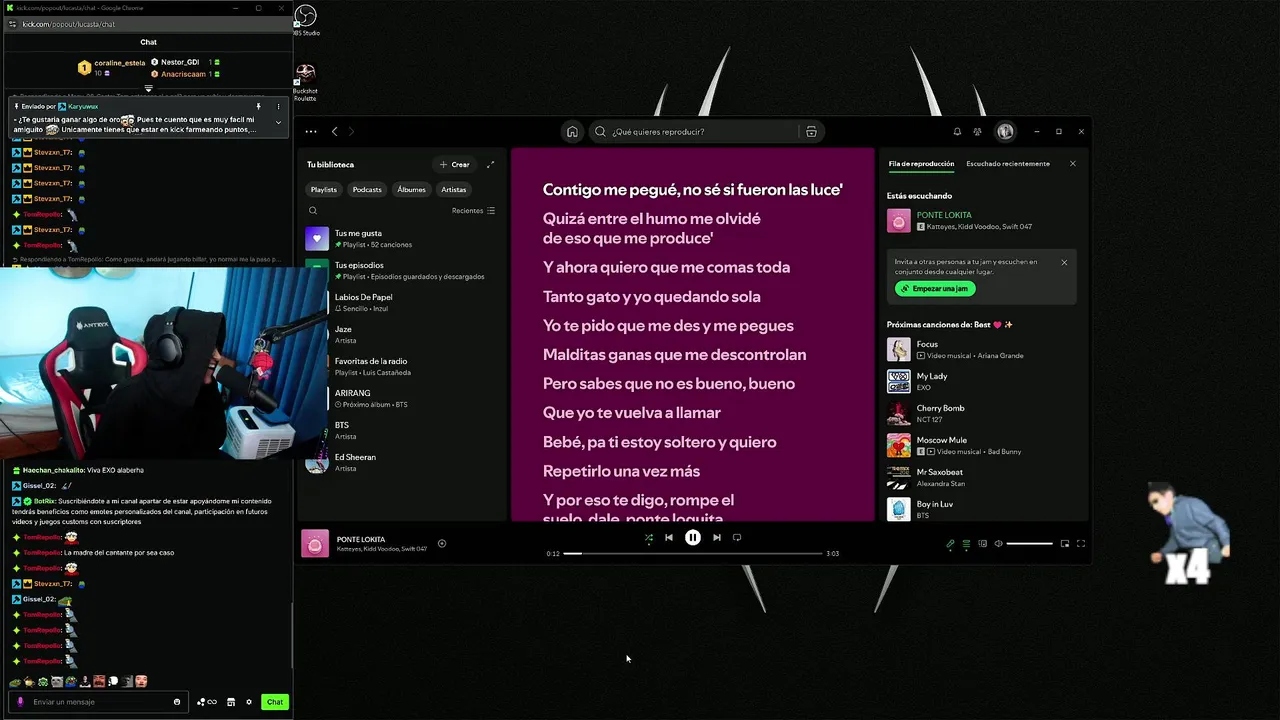The width and height of the screenshot is (1280, 720).
Task: Seek on song progress bar
Action: pos(692,553)
